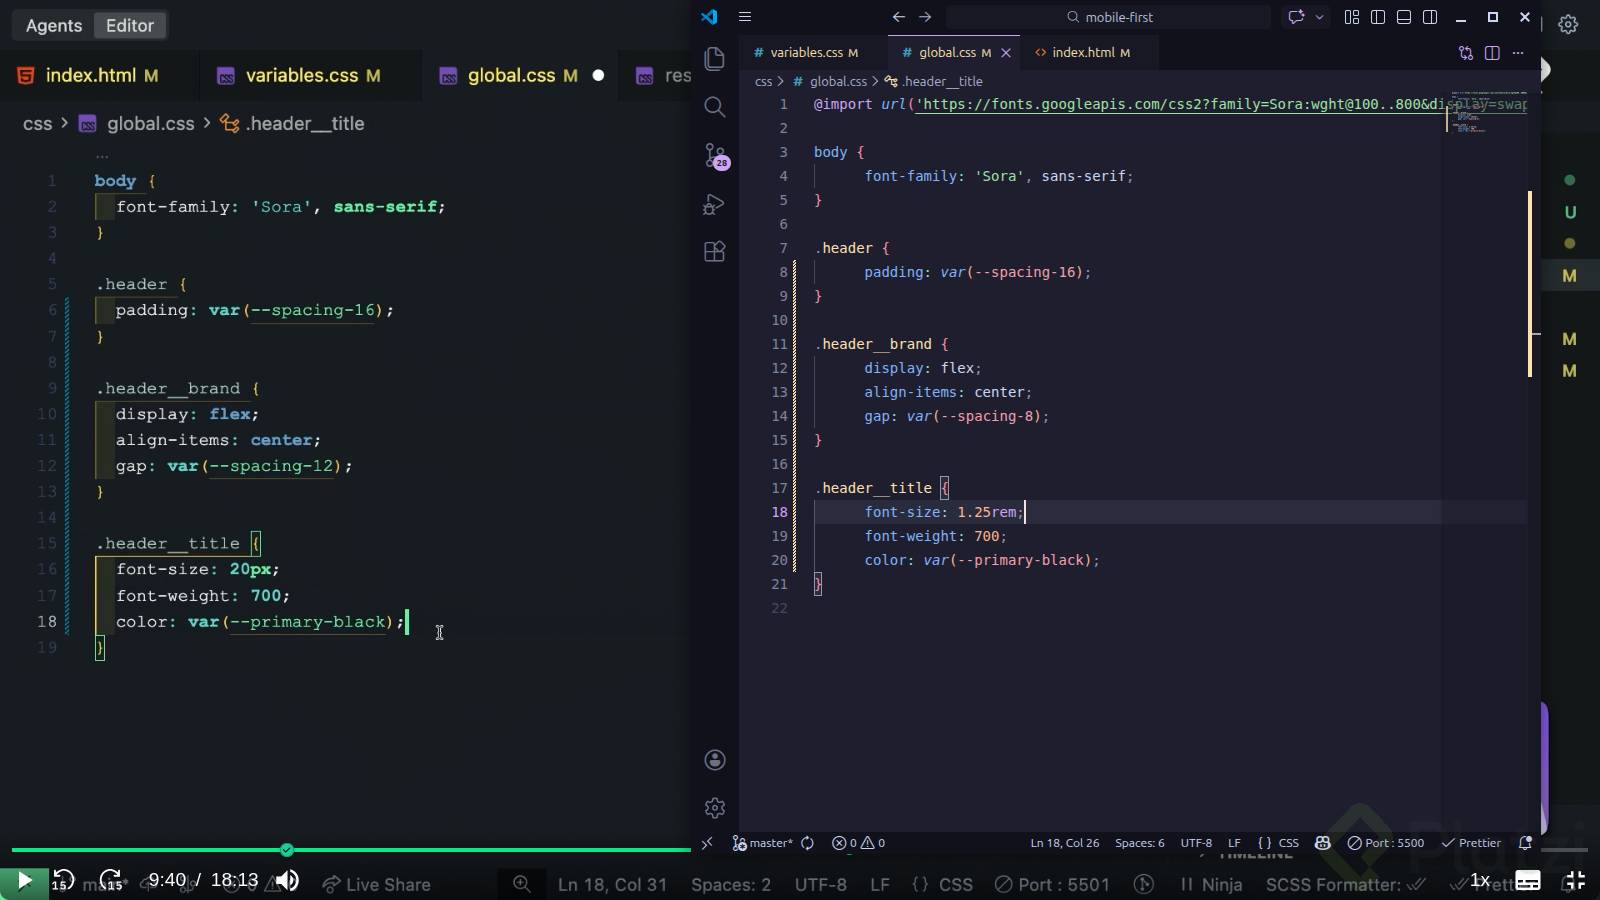Screen dimensions: 1600x900
Task: Expand the Copilot chat dropdown arrow
Action: click(1320, 17)
